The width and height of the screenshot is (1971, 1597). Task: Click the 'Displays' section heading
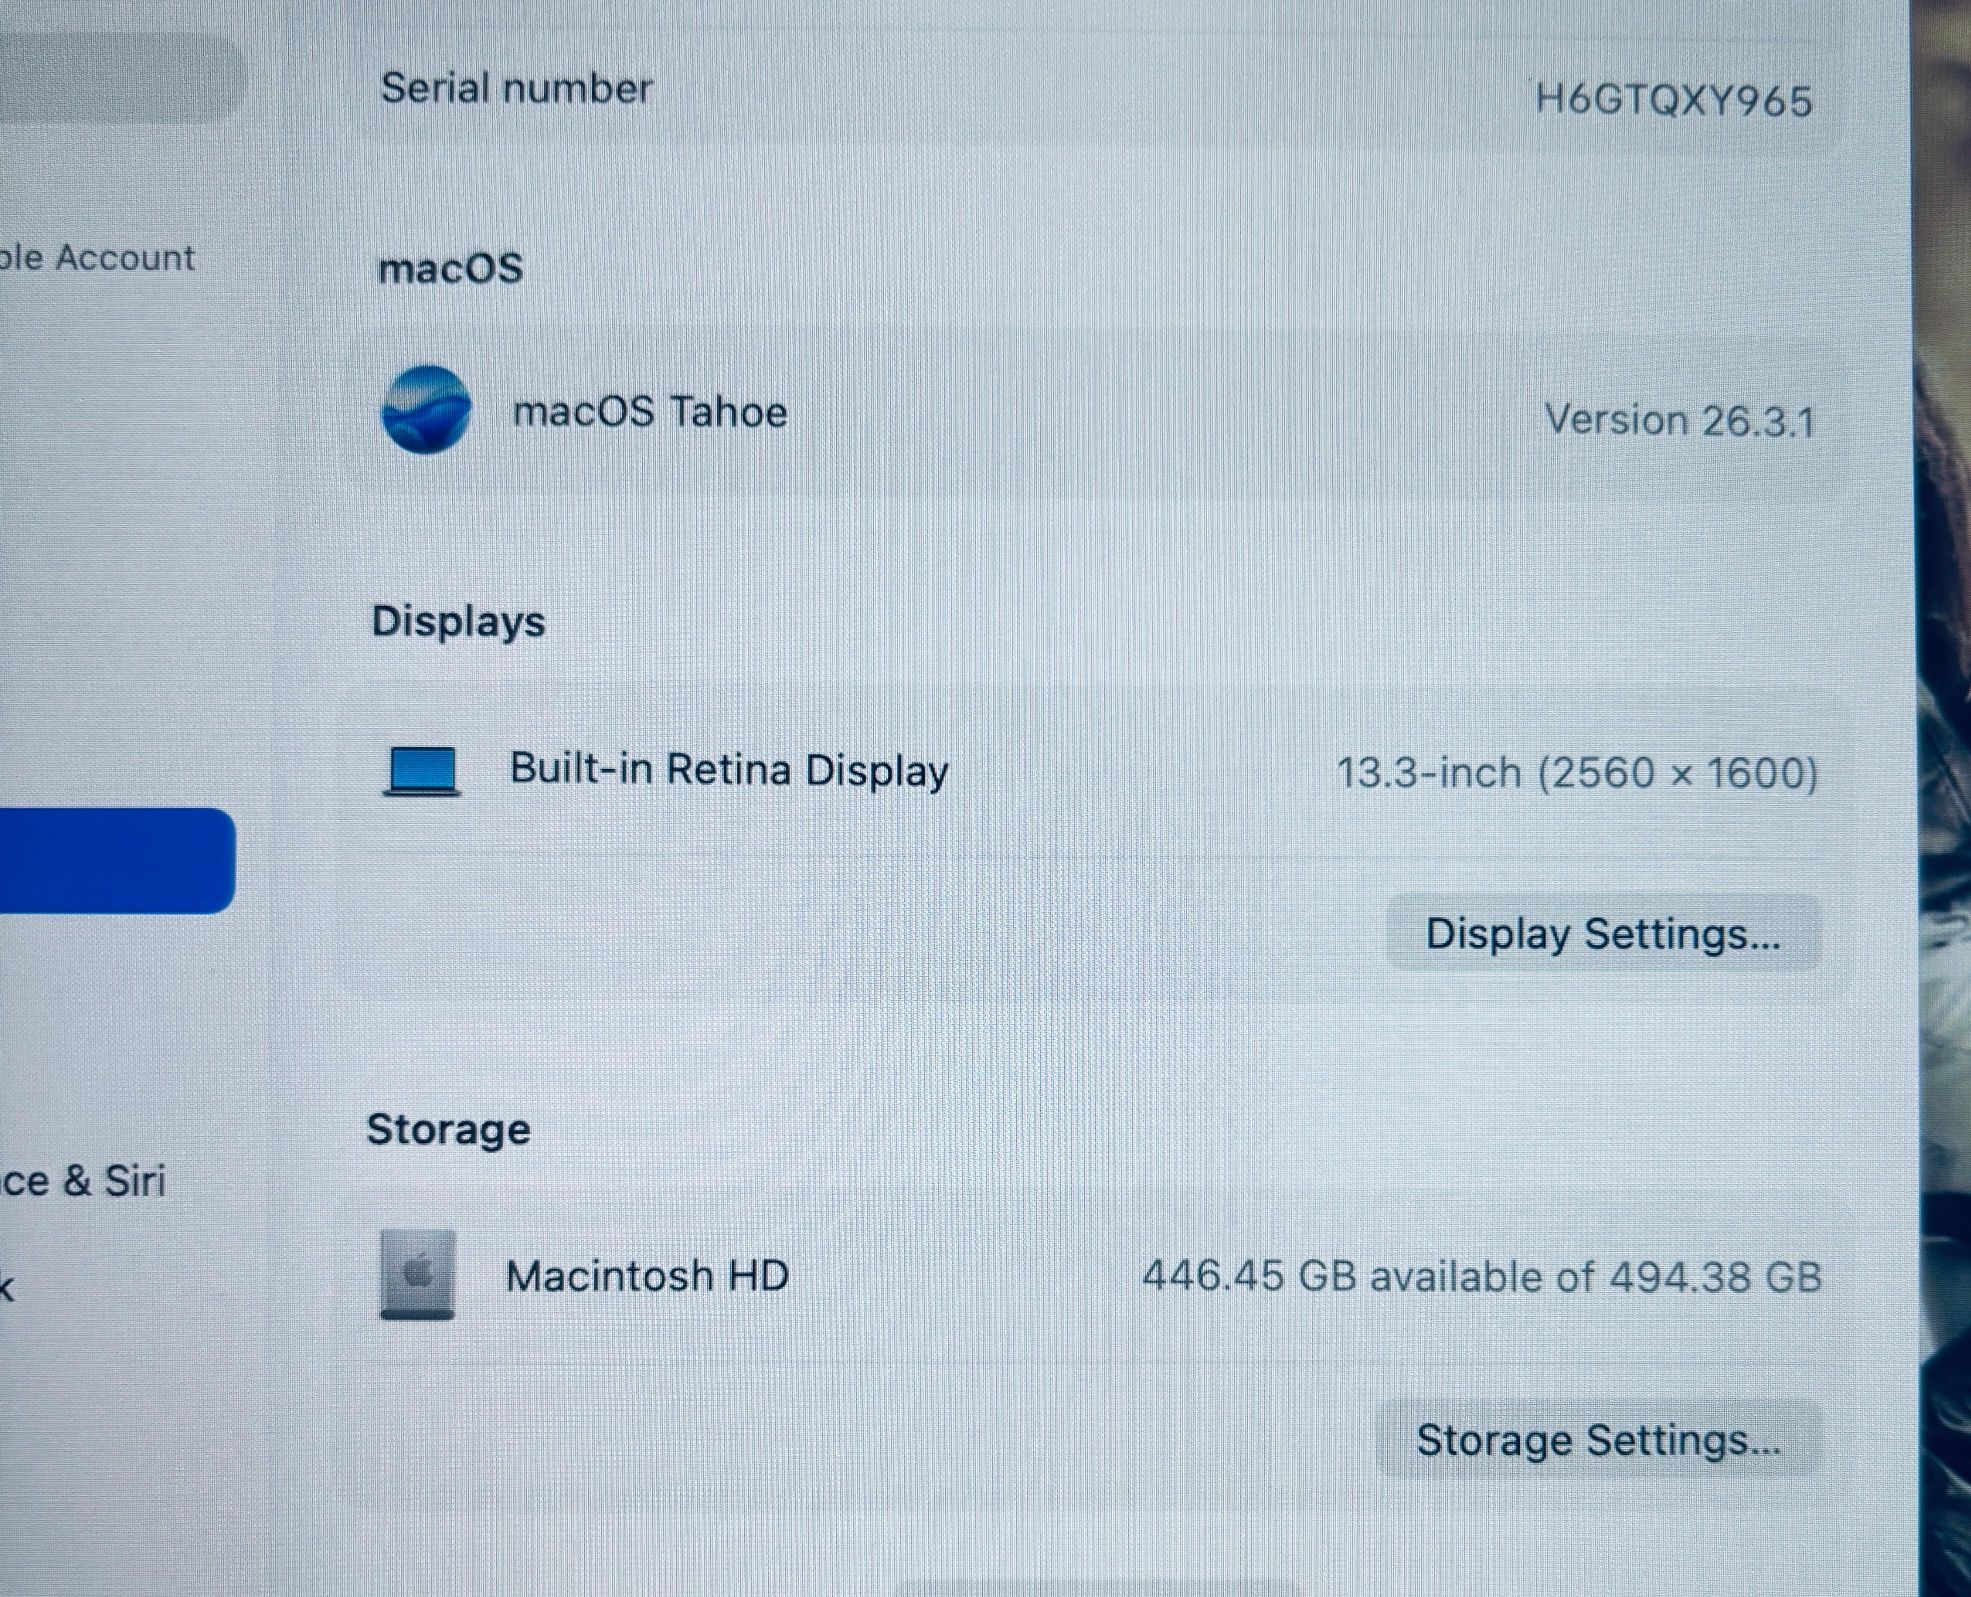[x=459, y=622]
